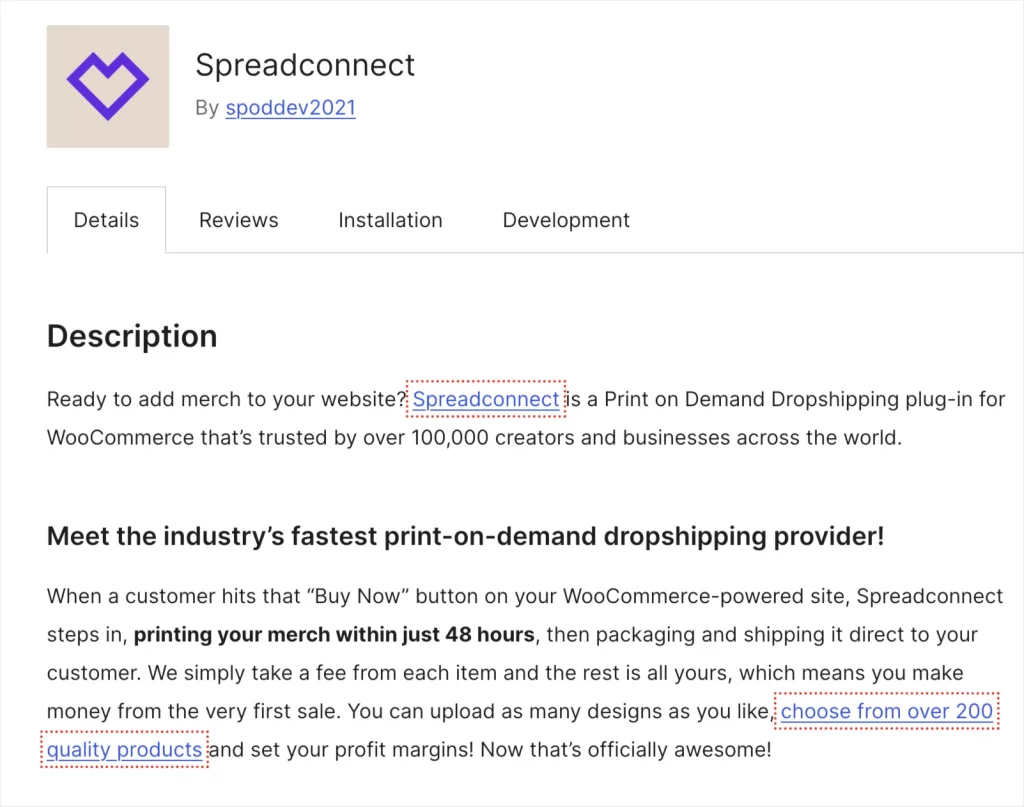Click the fastest print-on-demand provider heading

(464, 536)
